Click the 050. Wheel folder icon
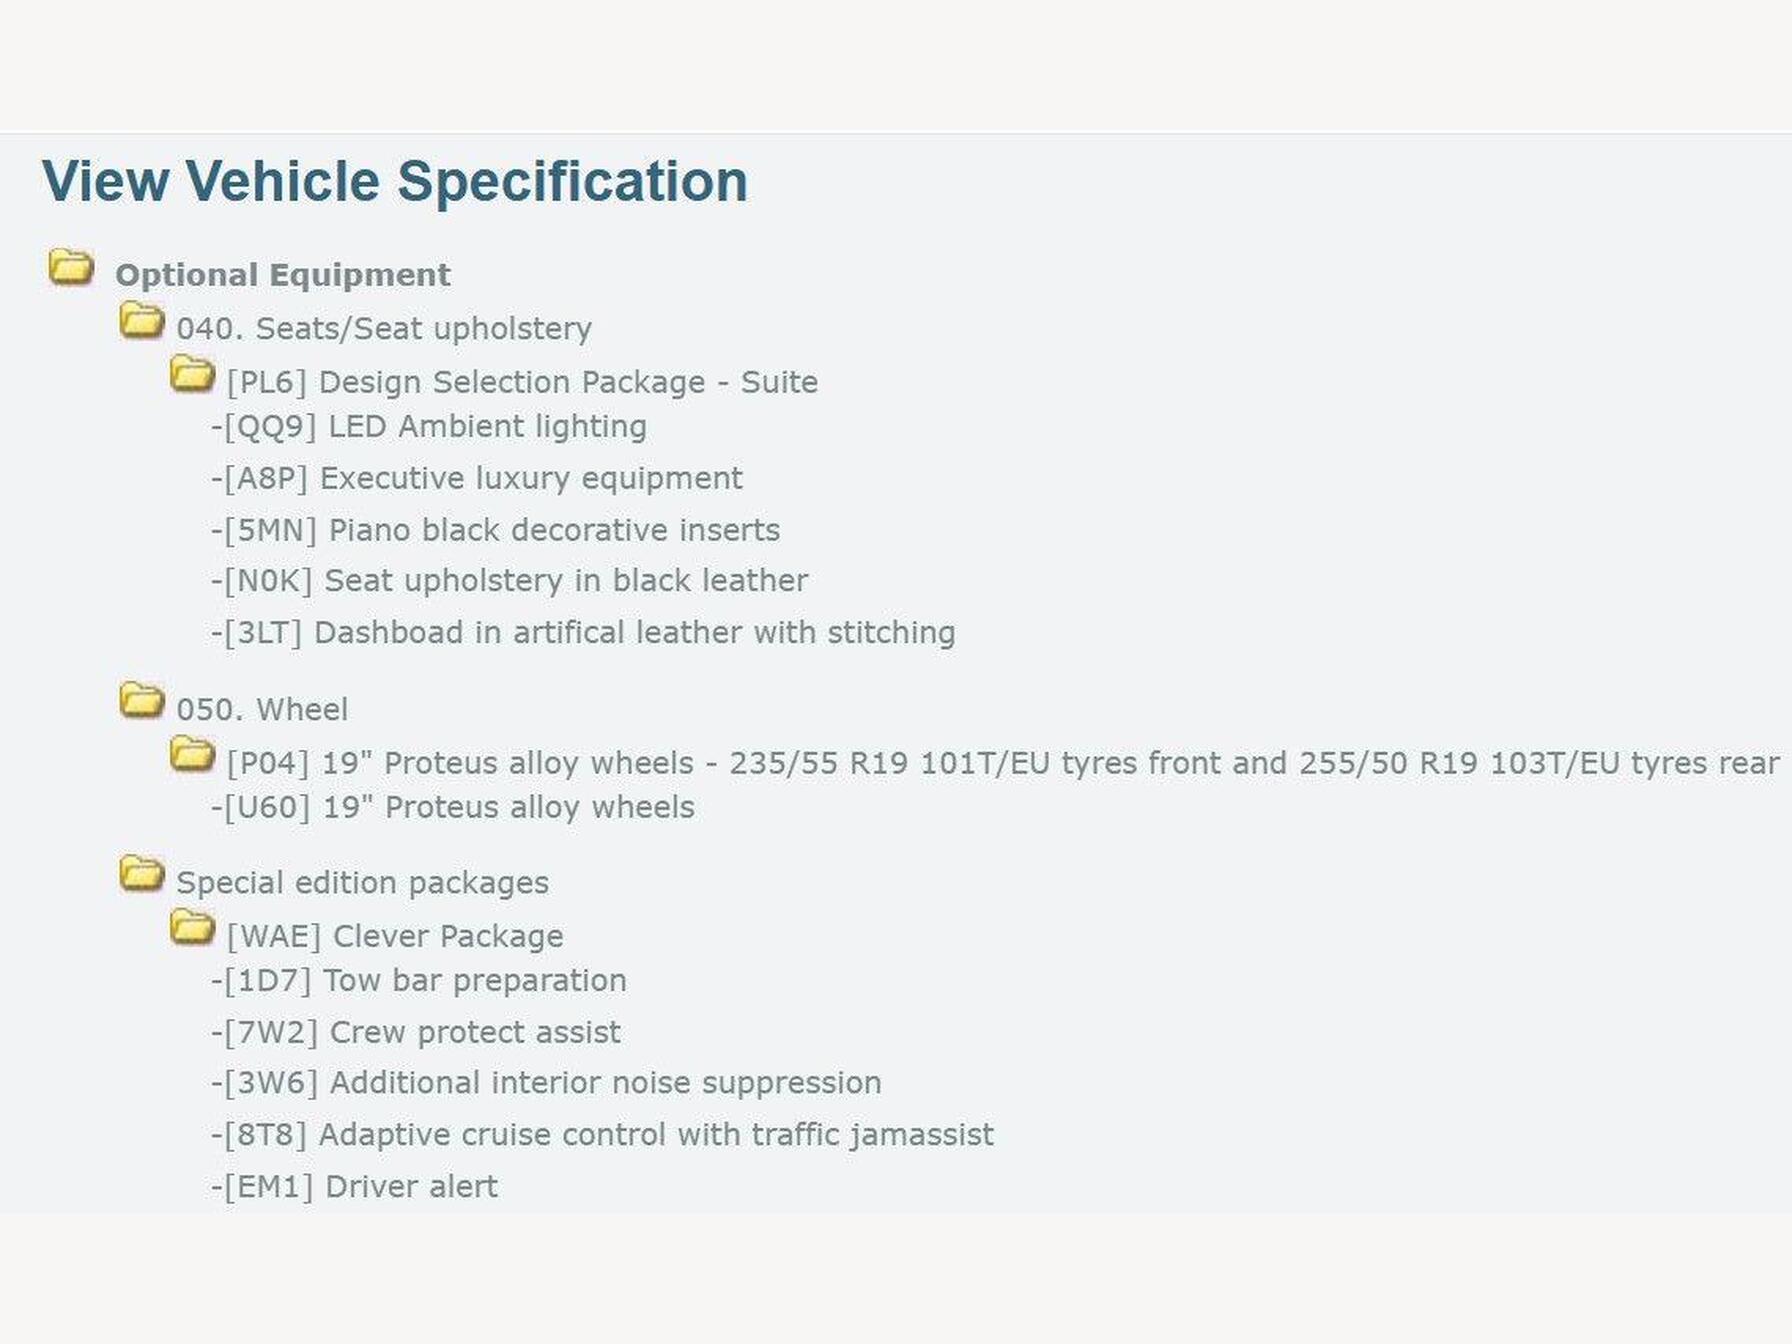 pos(141,702)
